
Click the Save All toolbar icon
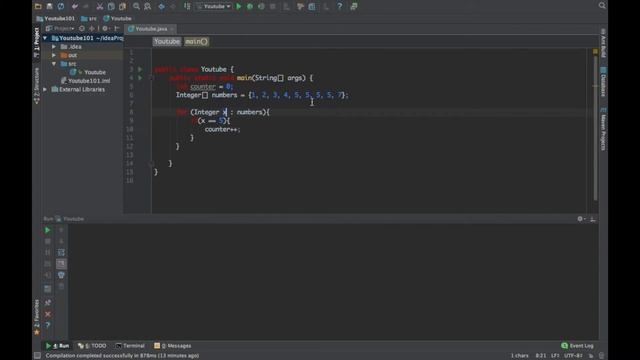49,7
